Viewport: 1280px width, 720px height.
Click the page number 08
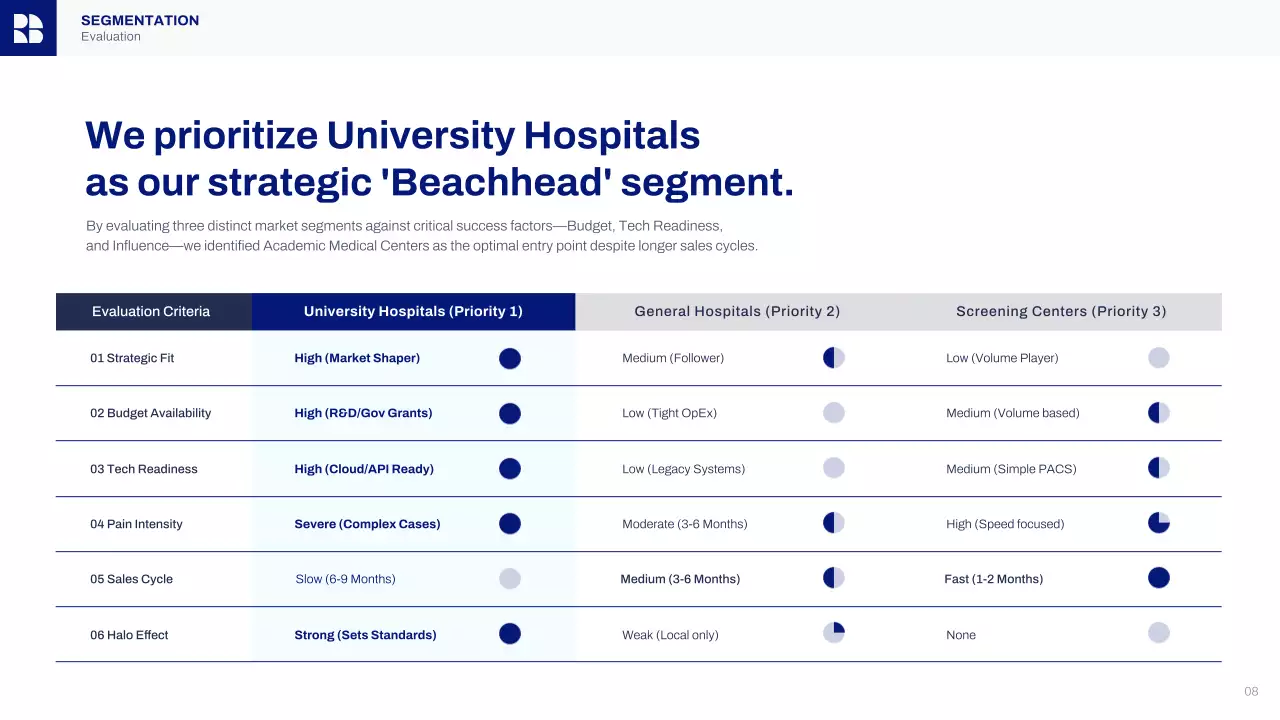[x=1251, y=691]
